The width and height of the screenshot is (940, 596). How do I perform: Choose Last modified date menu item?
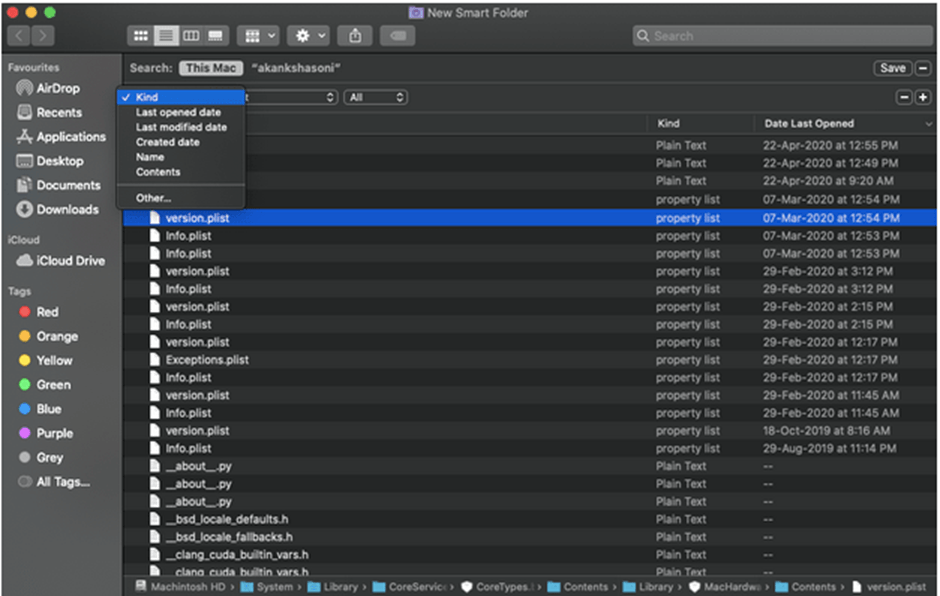pyautogui.click(x=180, y=127)
